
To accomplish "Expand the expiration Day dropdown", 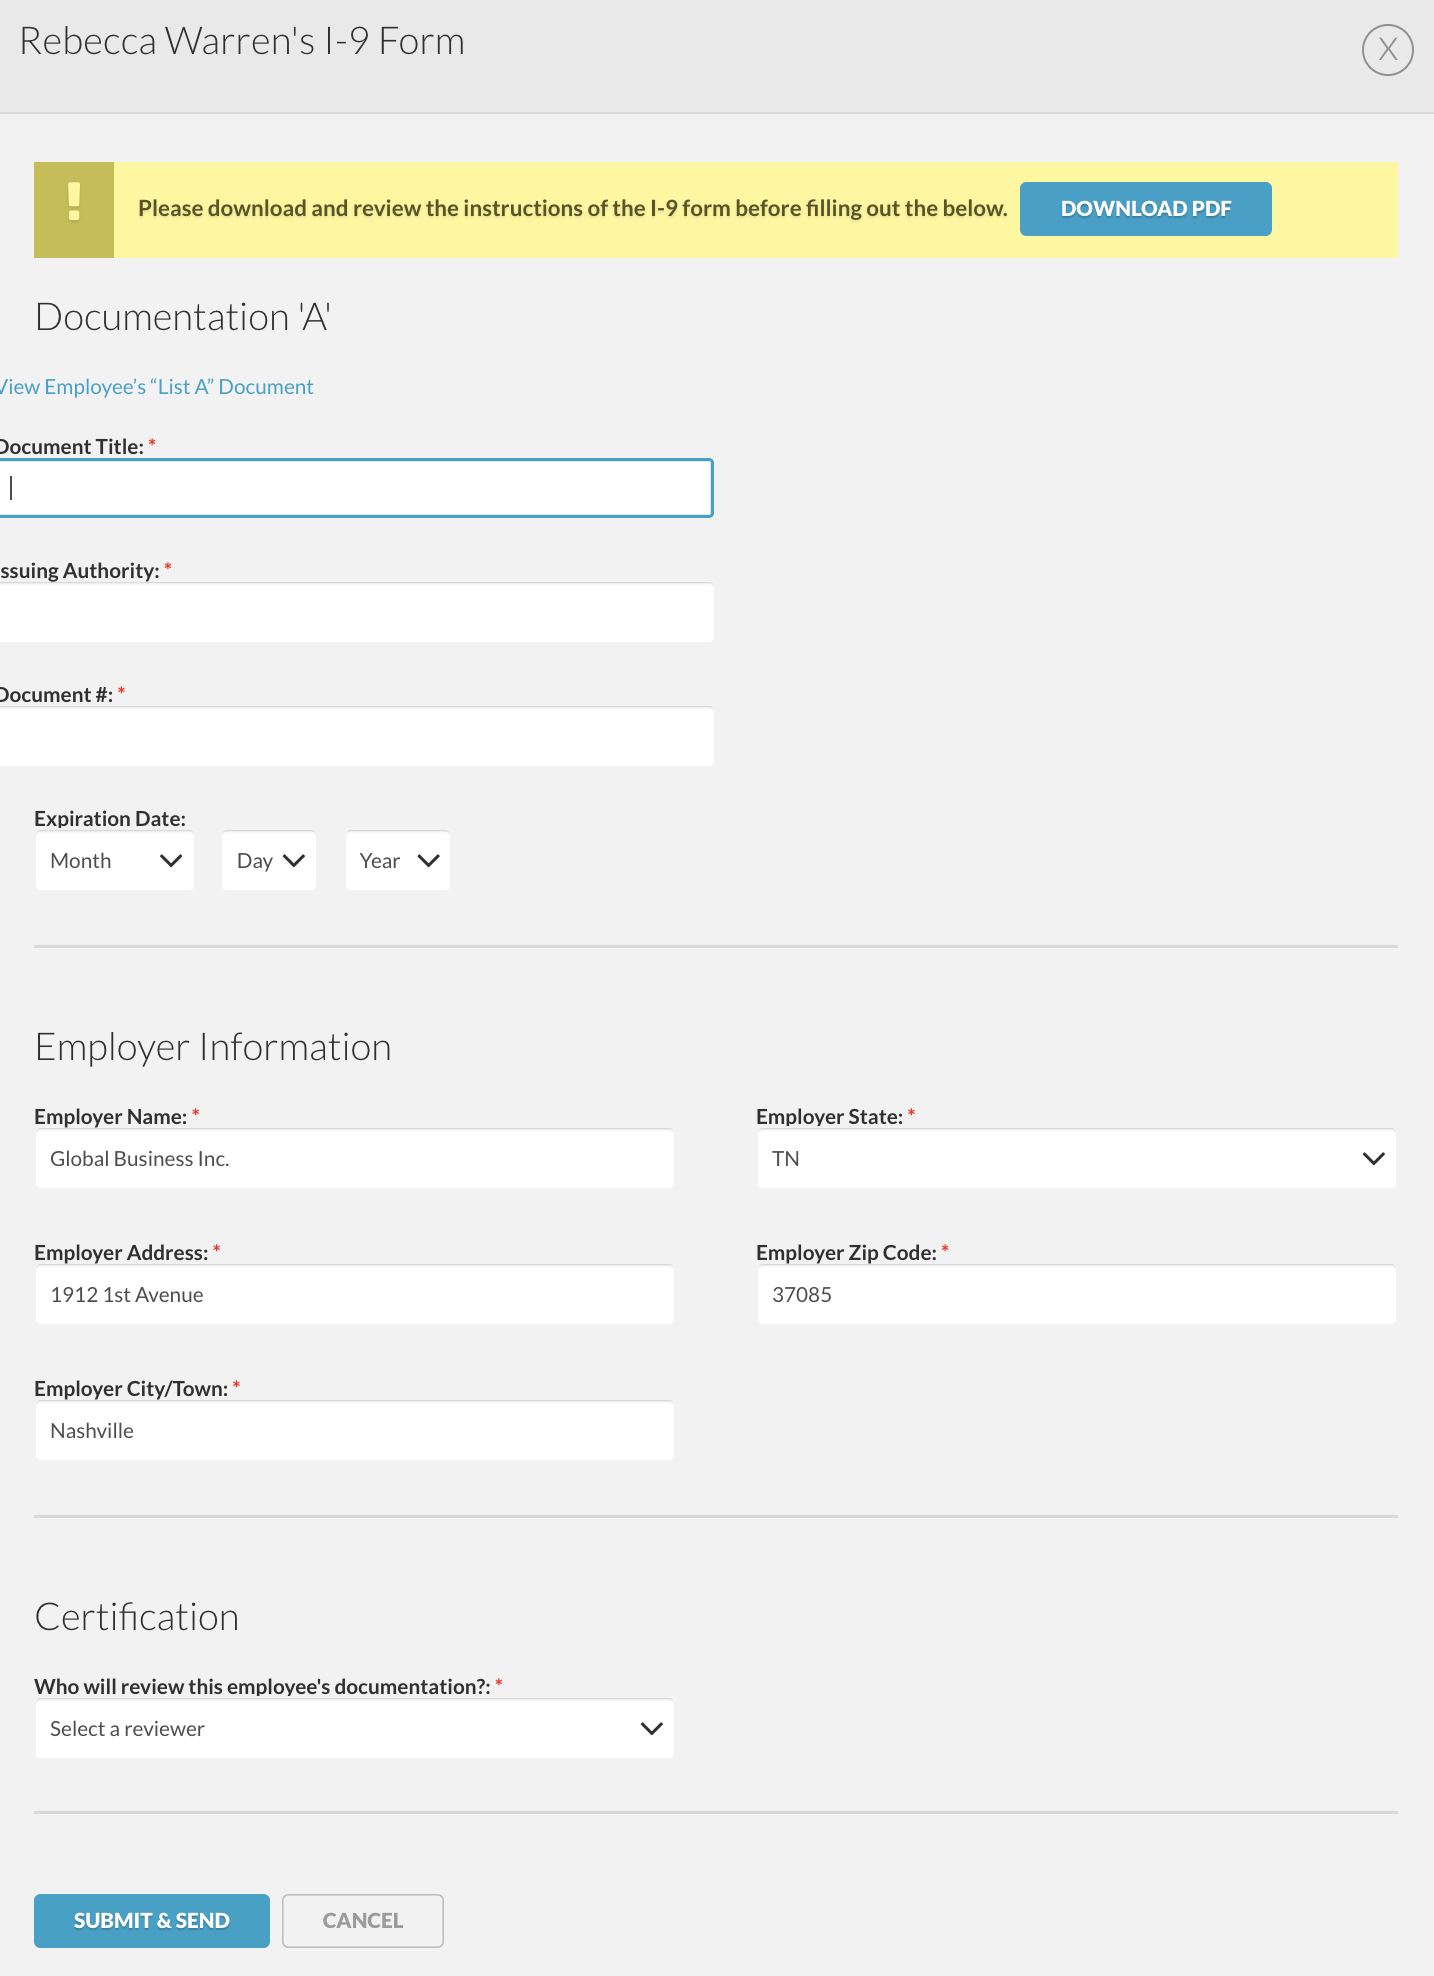I will [x=269, y=861].
